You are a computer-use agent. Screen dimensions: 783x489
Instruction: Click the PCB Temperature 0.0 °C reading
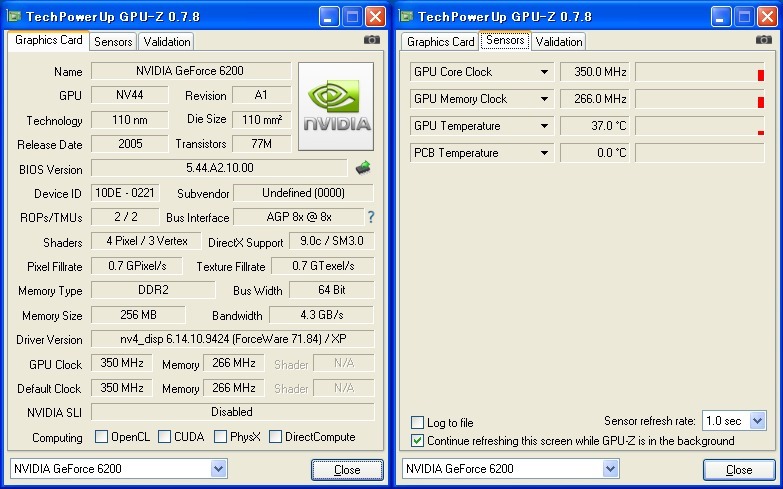coord(595,153)
